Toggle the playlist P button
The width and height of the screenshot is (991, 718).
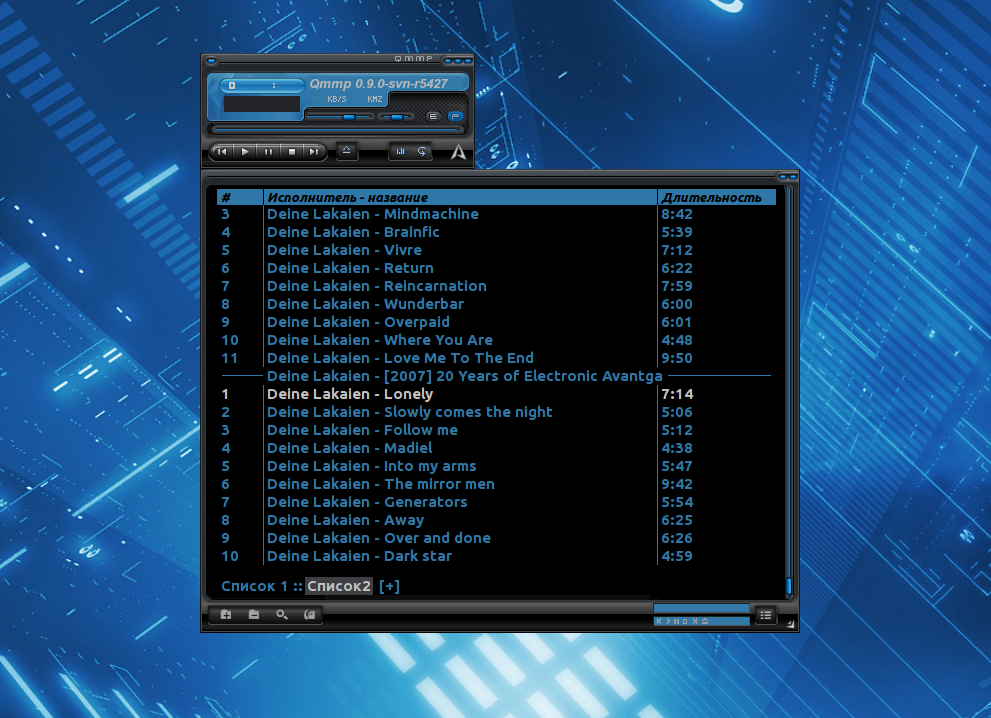pyautogui.click(x=455, y=117)
